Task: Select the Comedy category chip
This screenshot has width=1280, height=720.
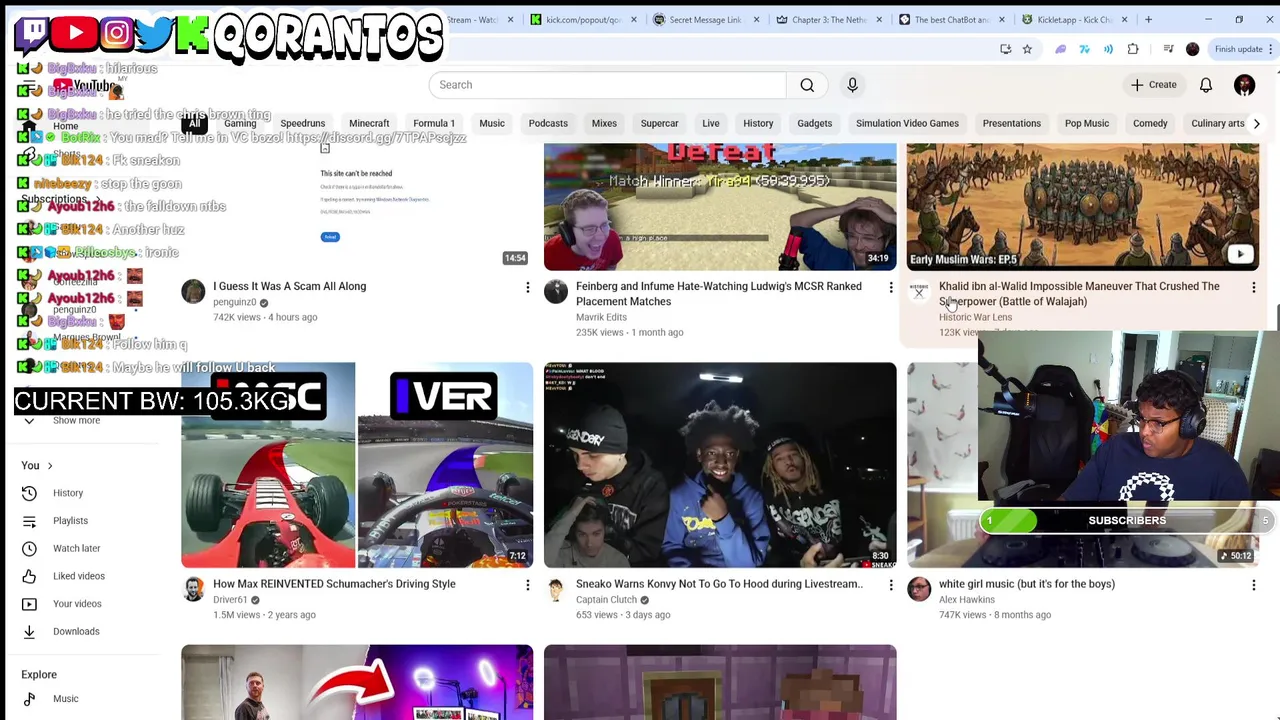Action: [1150, 124]
